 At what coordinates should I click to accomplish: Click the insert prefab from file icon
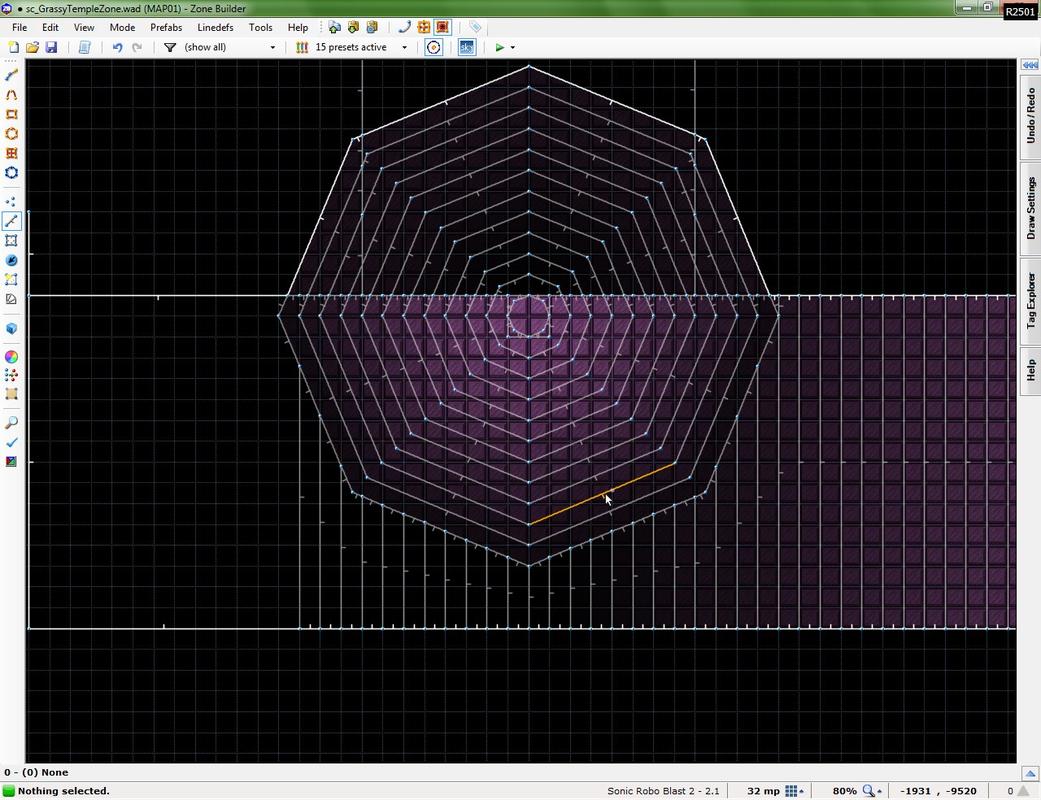(x=335, y=27)
